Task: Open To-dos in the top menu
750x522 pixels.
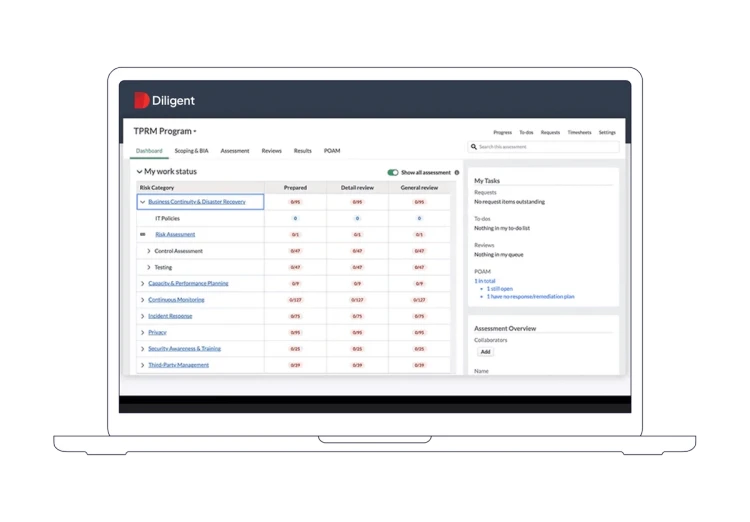Action: 526,133
